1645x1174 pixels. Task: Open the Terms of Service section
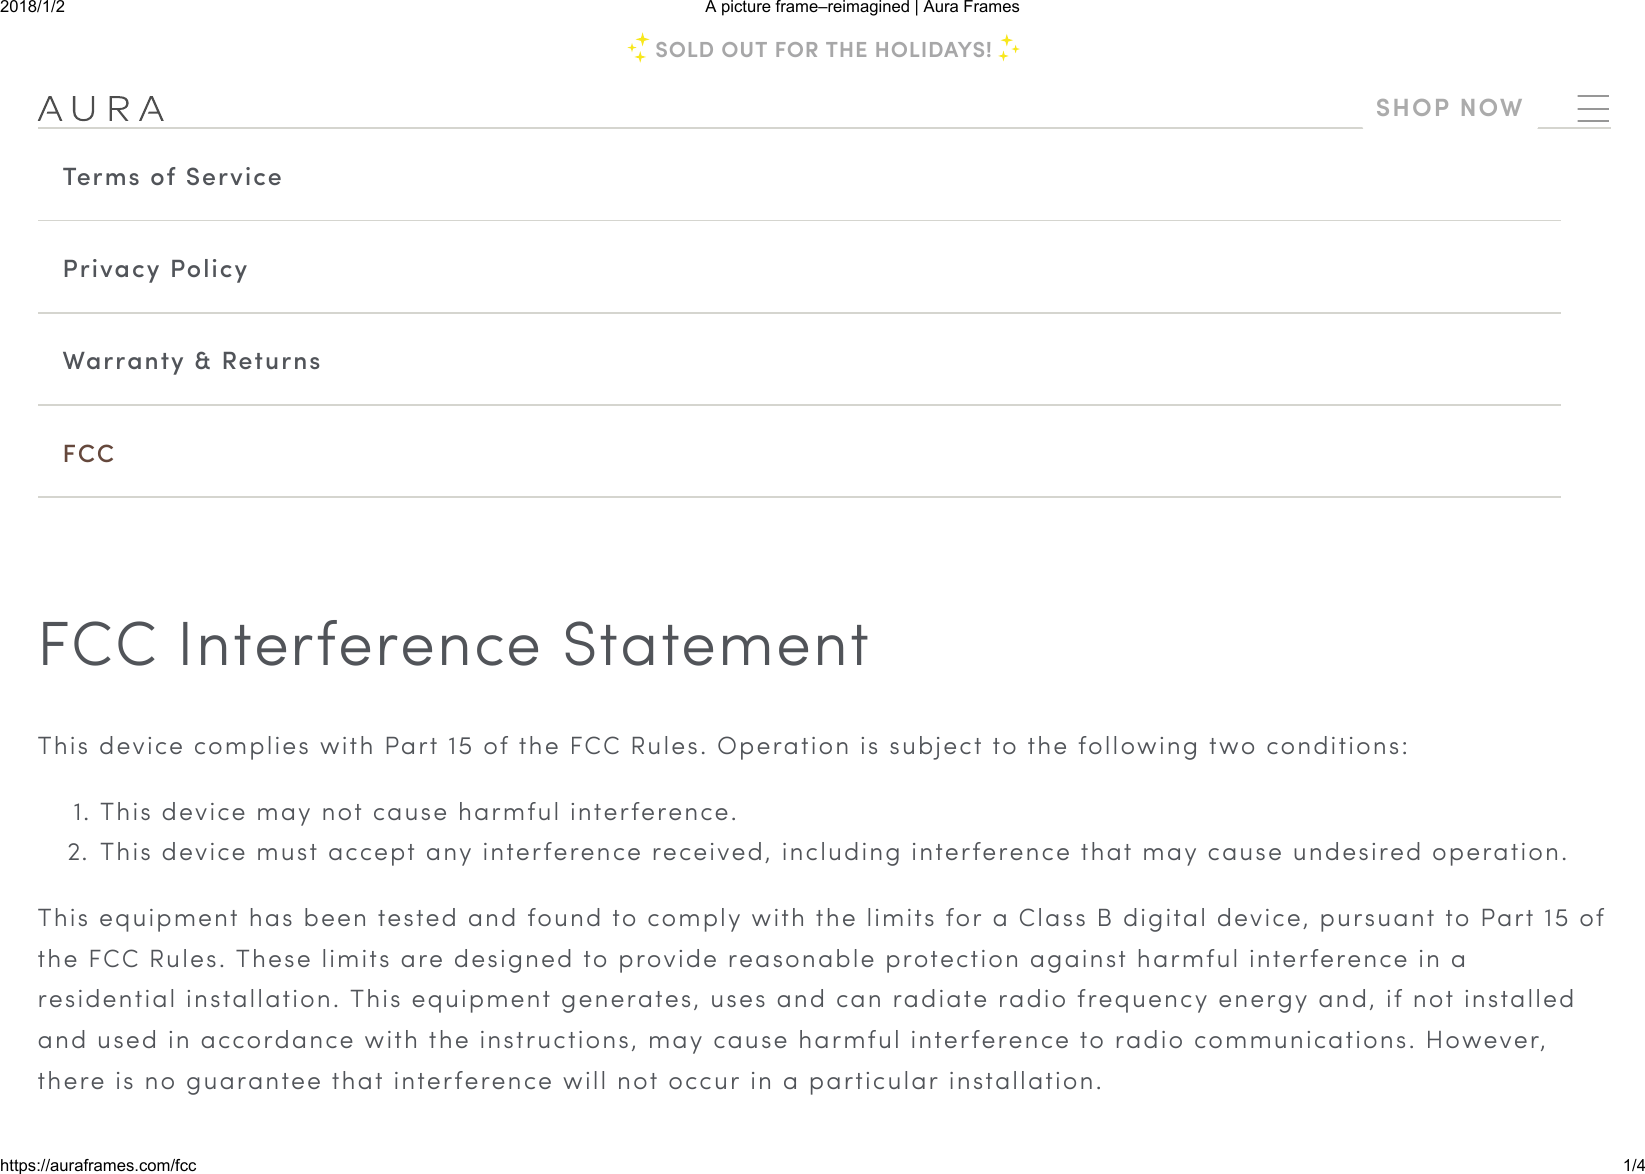172,177
